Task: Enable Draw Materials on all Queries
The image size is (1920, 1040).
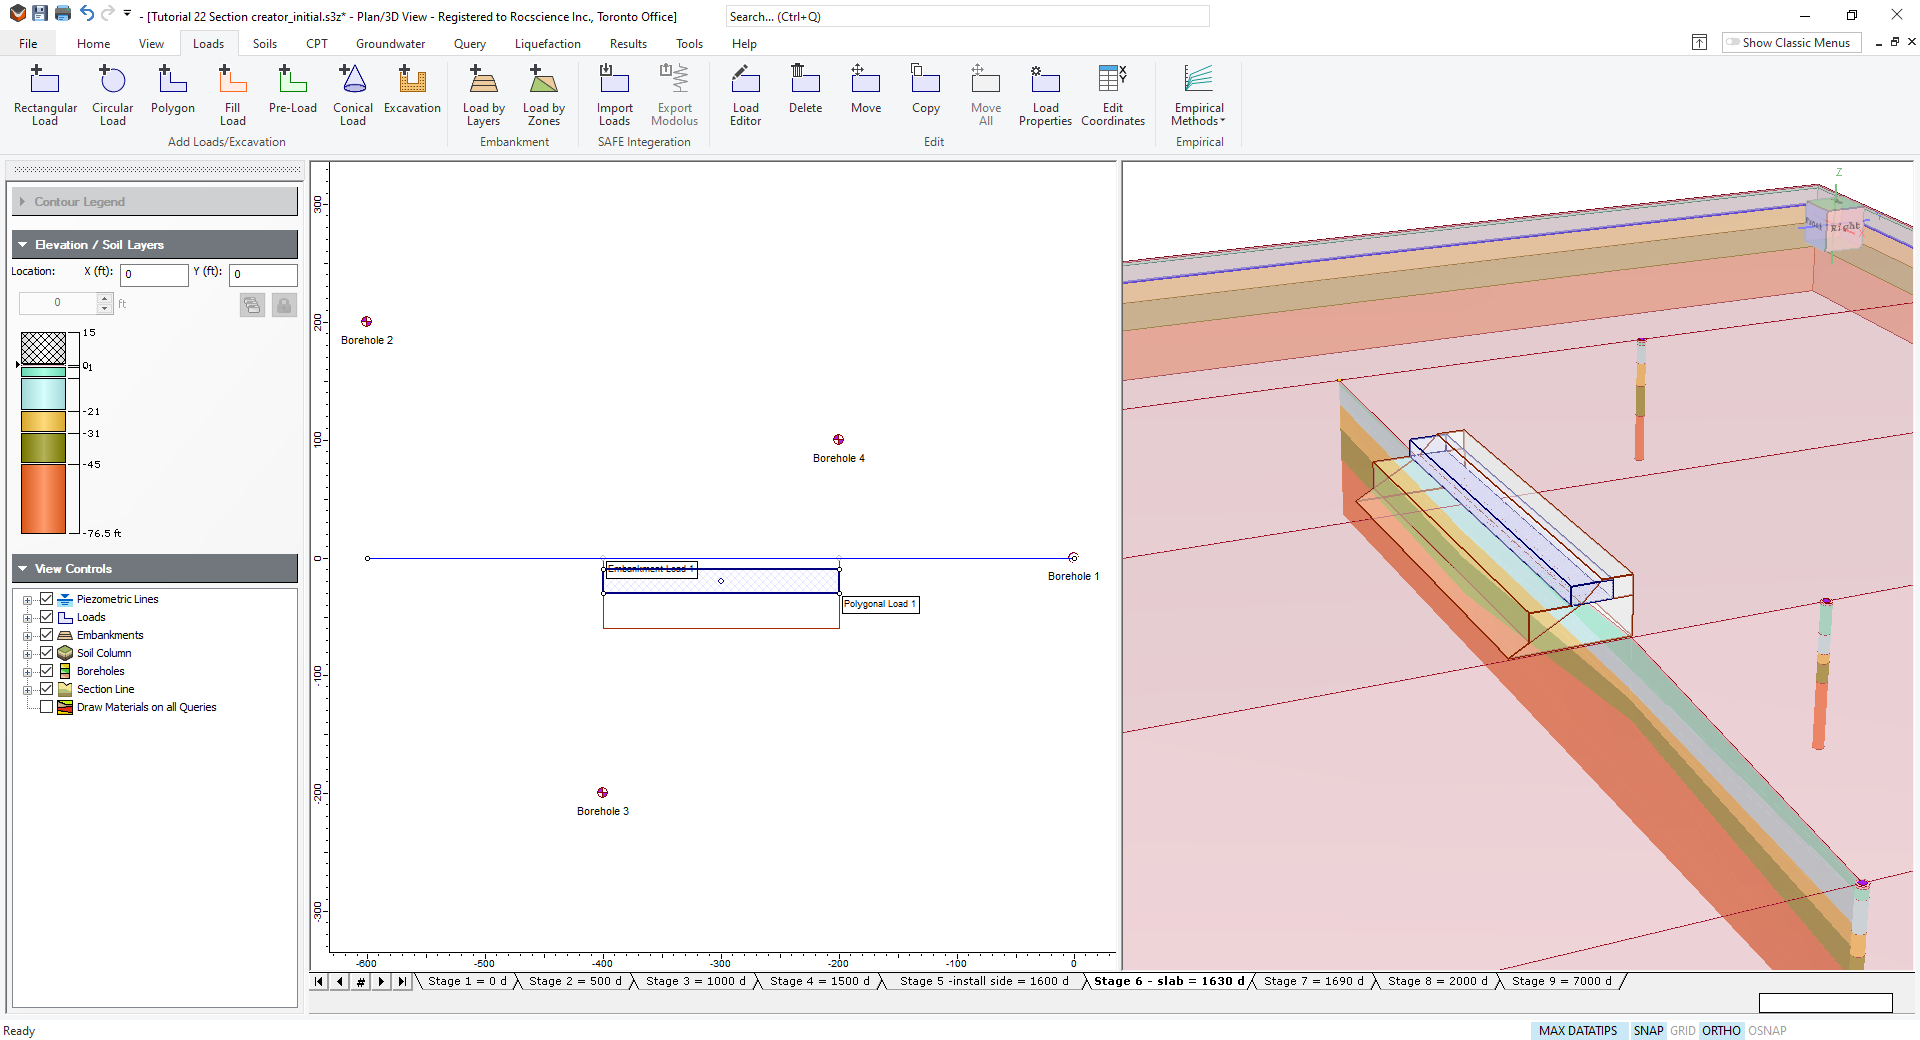Action: 46,707
